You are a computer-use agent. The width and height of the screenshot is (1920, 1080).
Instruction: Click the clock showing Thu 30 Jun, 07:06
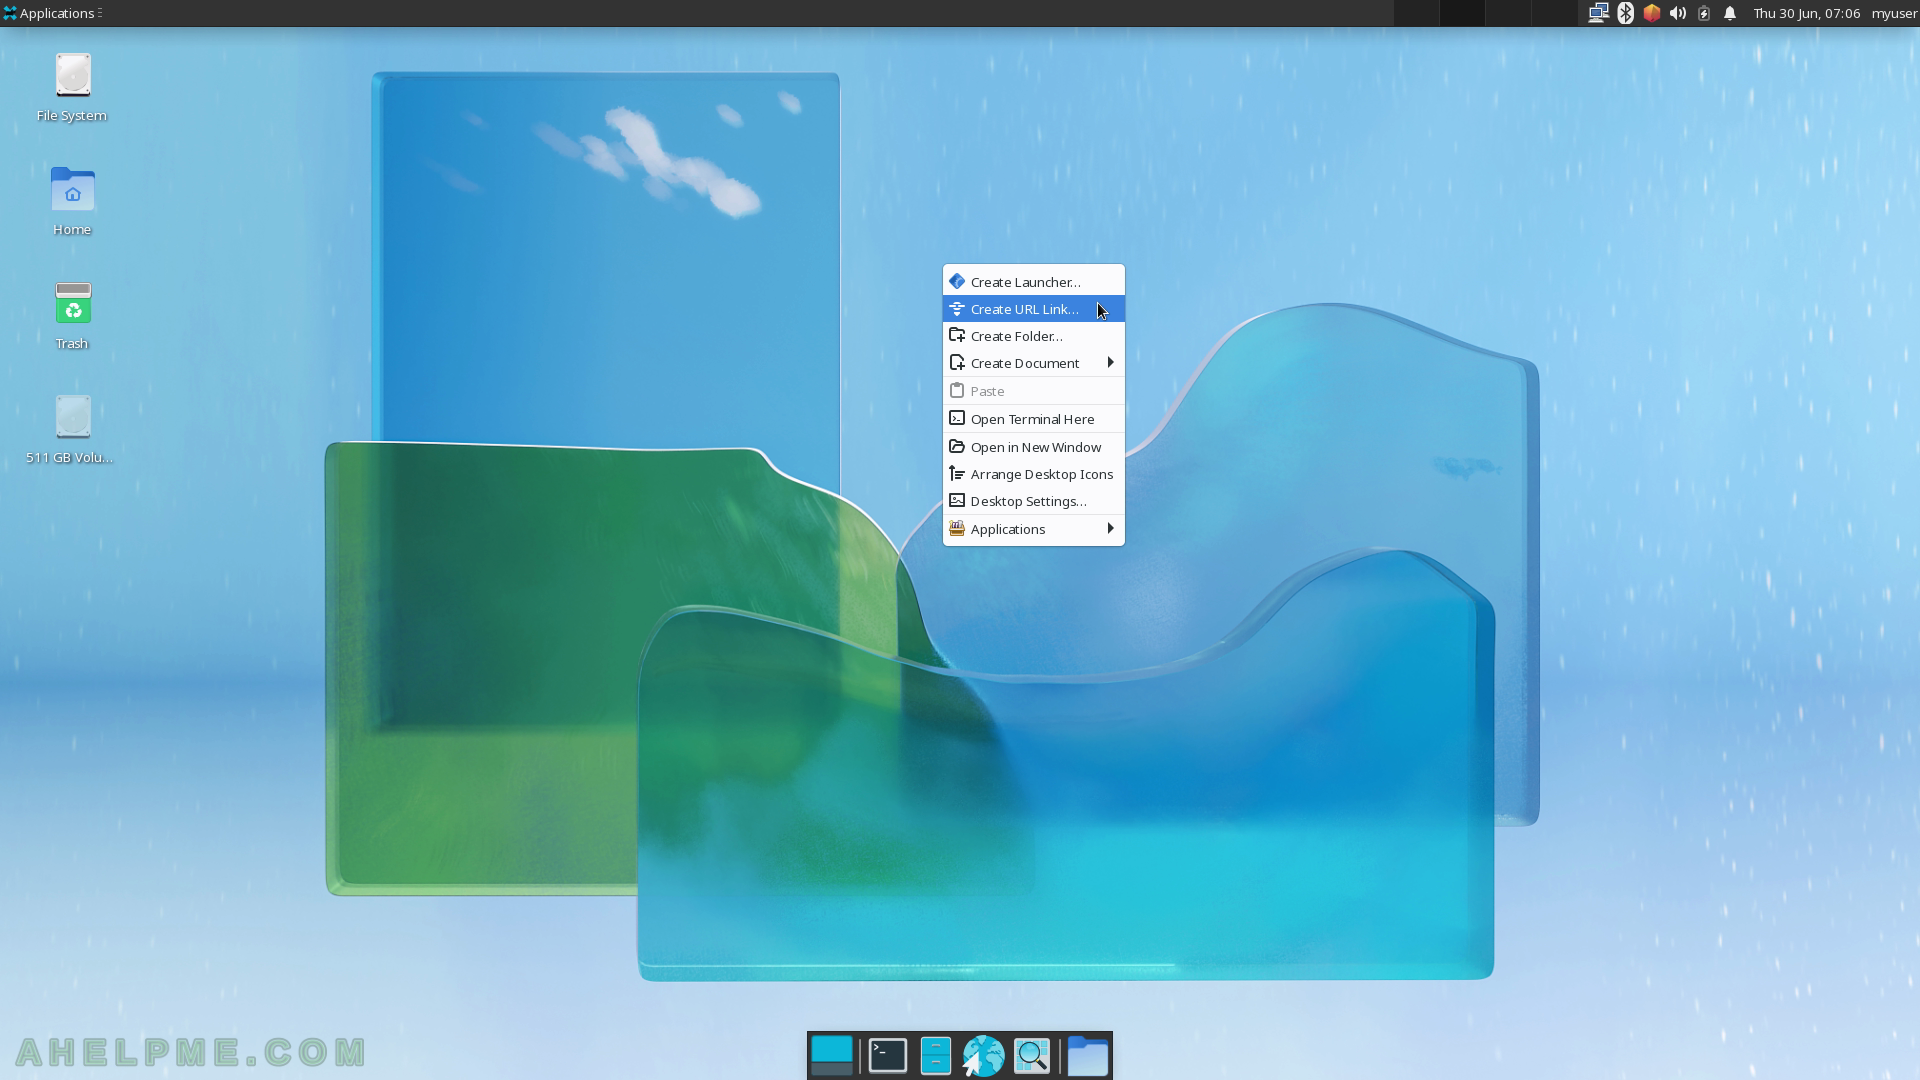tap(1806, 13)
